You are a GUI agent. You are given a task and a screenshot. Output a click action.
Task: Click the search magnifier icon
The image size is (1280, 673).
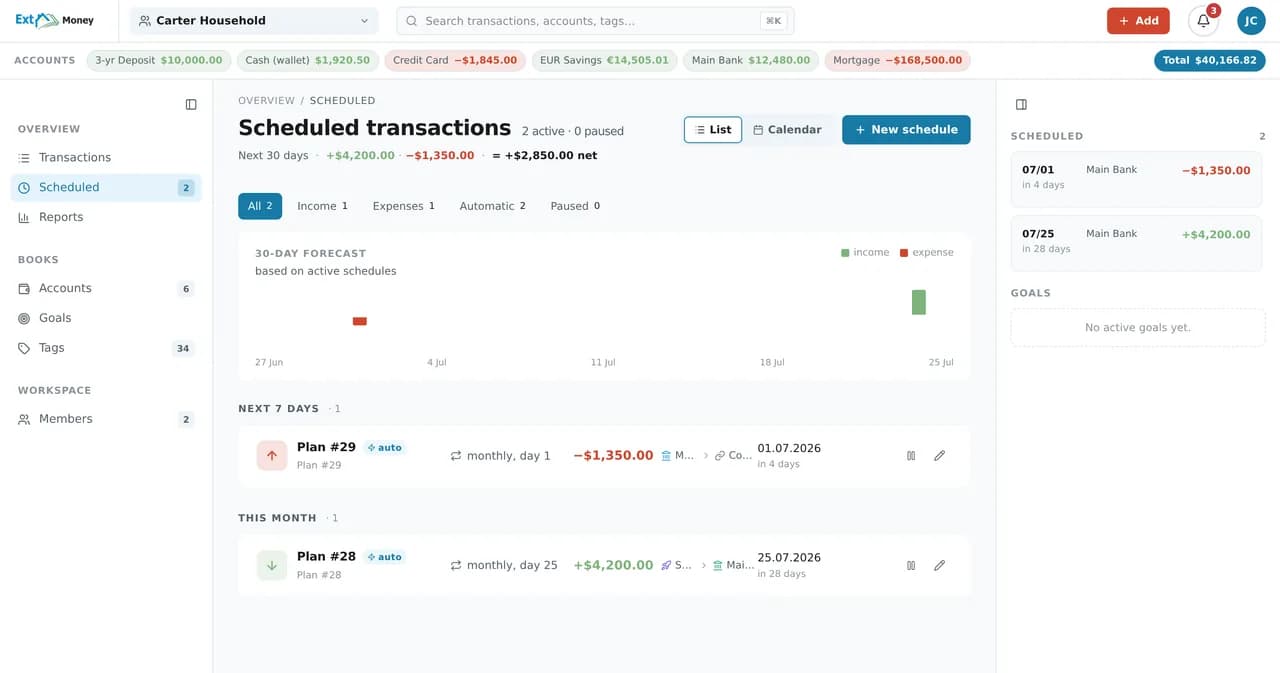(x=411, y=21)
